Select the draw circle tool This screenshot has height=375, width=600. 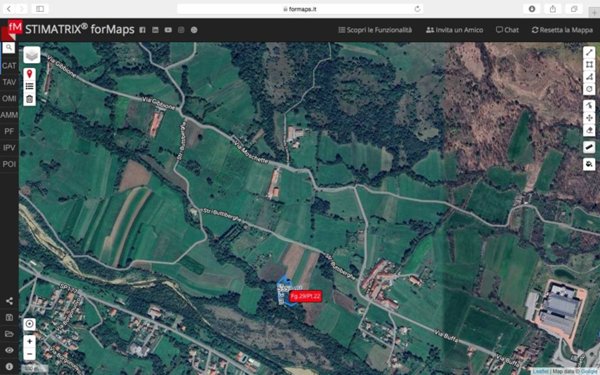point(589,89)
